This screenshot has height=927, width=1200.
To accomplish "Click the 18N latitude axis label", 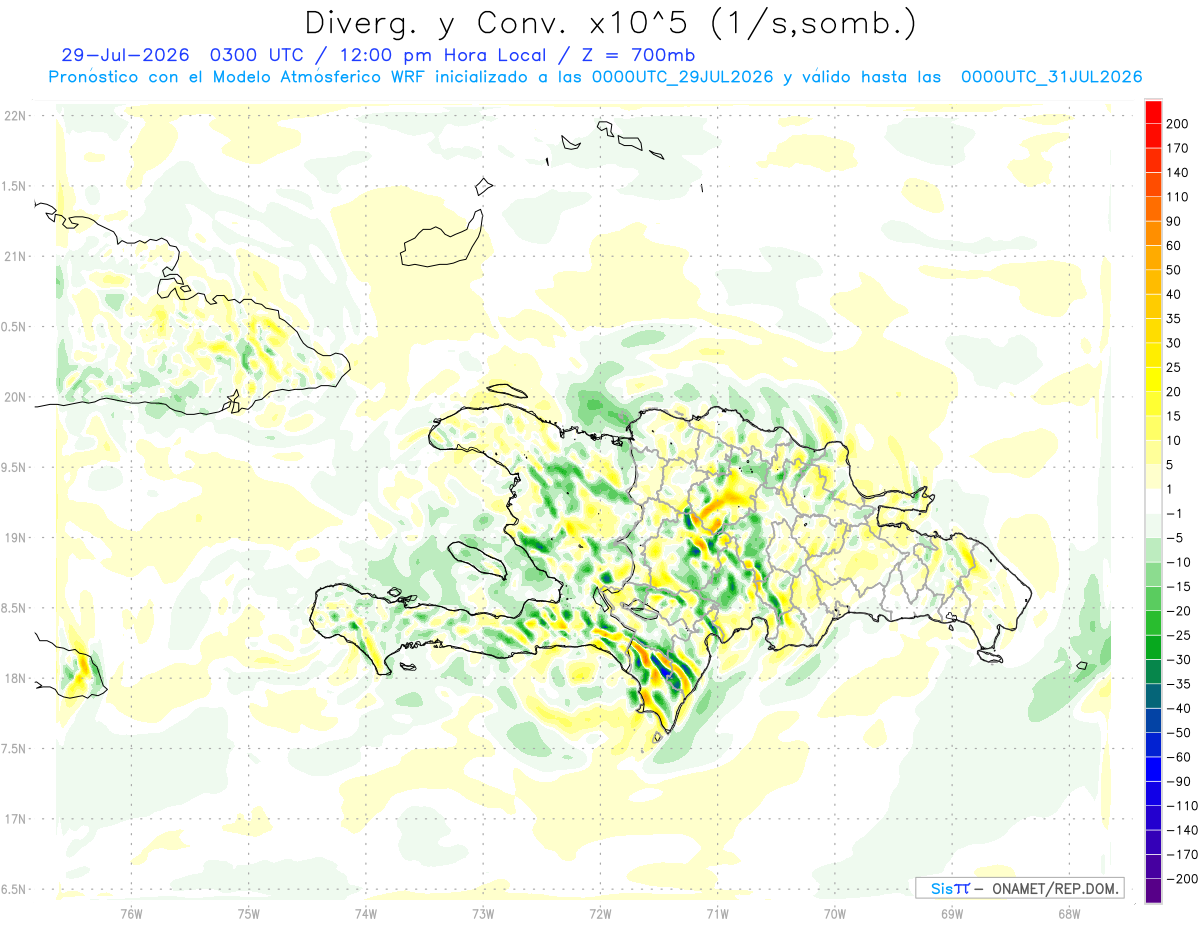I will tap(15, 678).
